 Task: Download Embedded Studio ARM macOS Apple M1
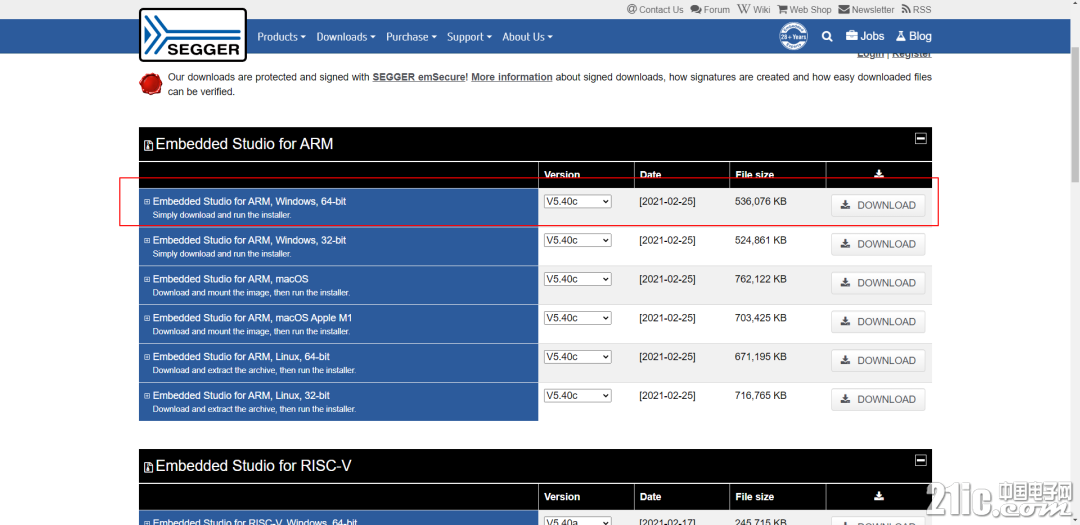tap(878, 322)
